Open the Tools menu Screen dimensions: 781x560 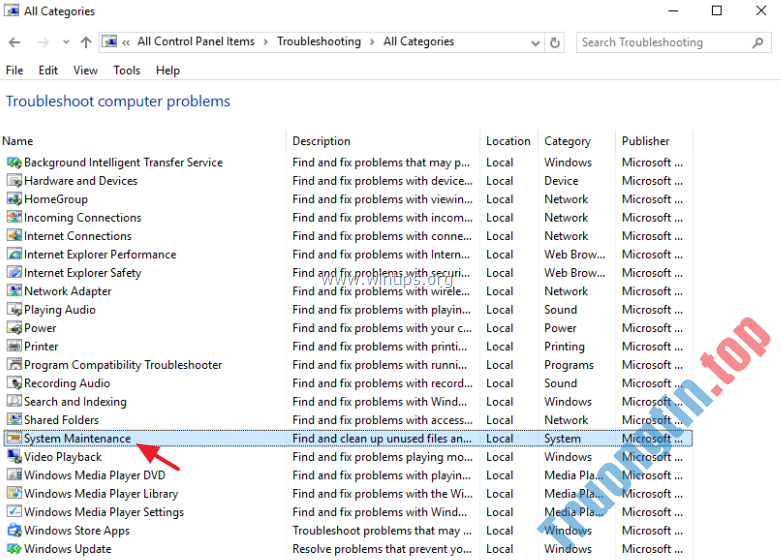(x=127, y=70)
